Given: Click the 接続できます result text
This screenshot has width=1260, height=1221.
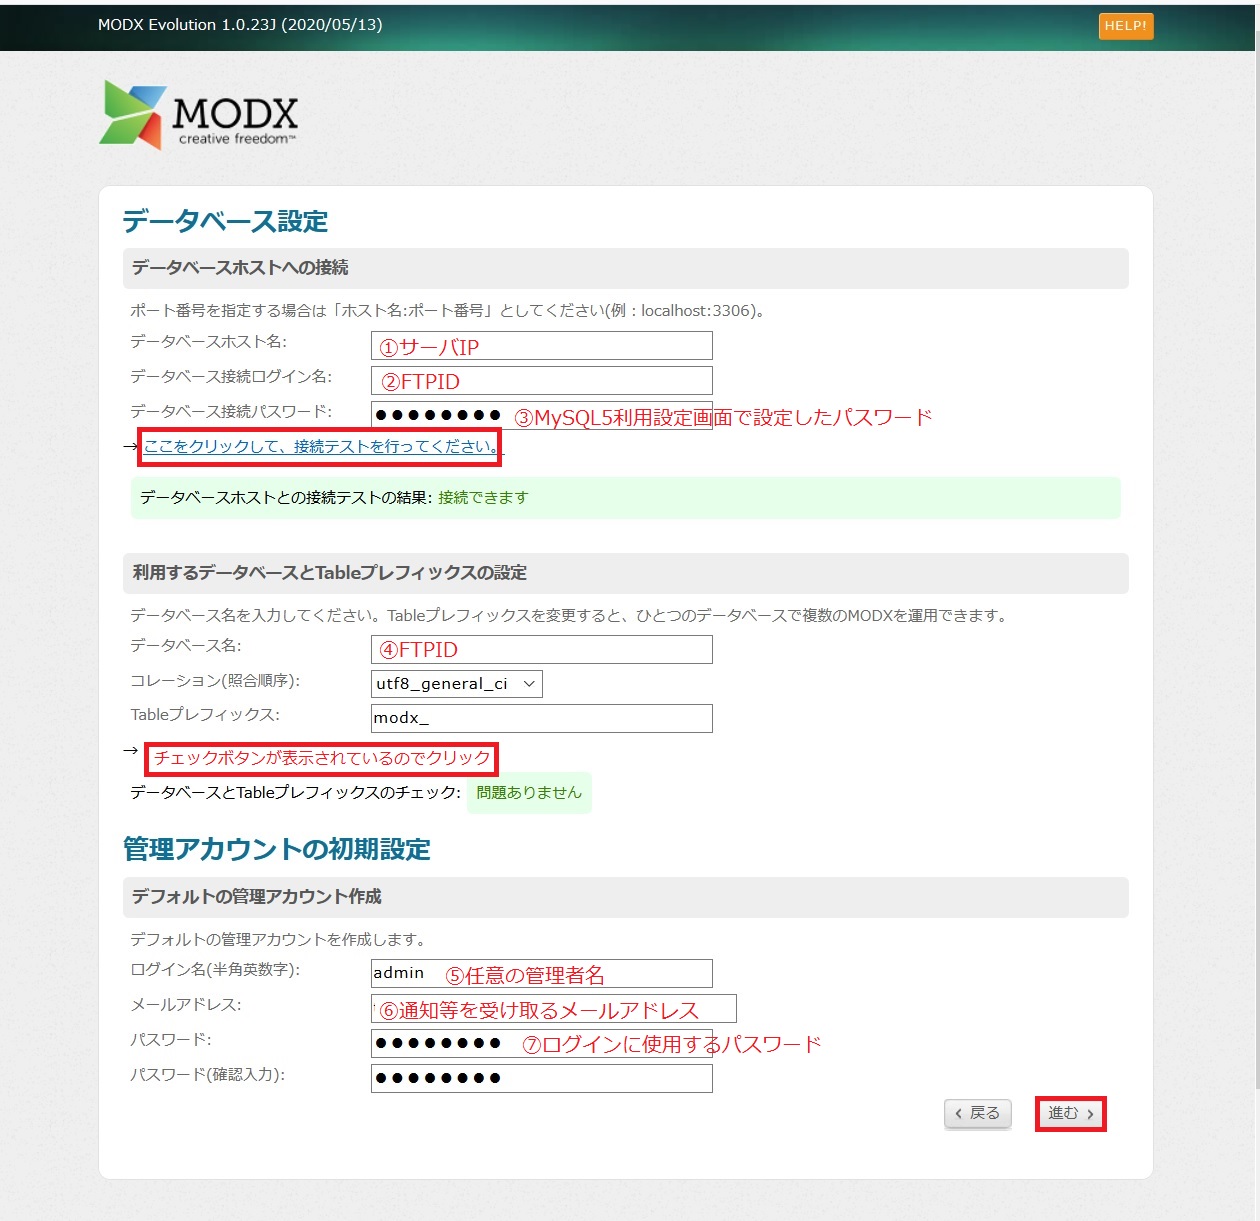Looking at the screenshot, I should 483,498.
